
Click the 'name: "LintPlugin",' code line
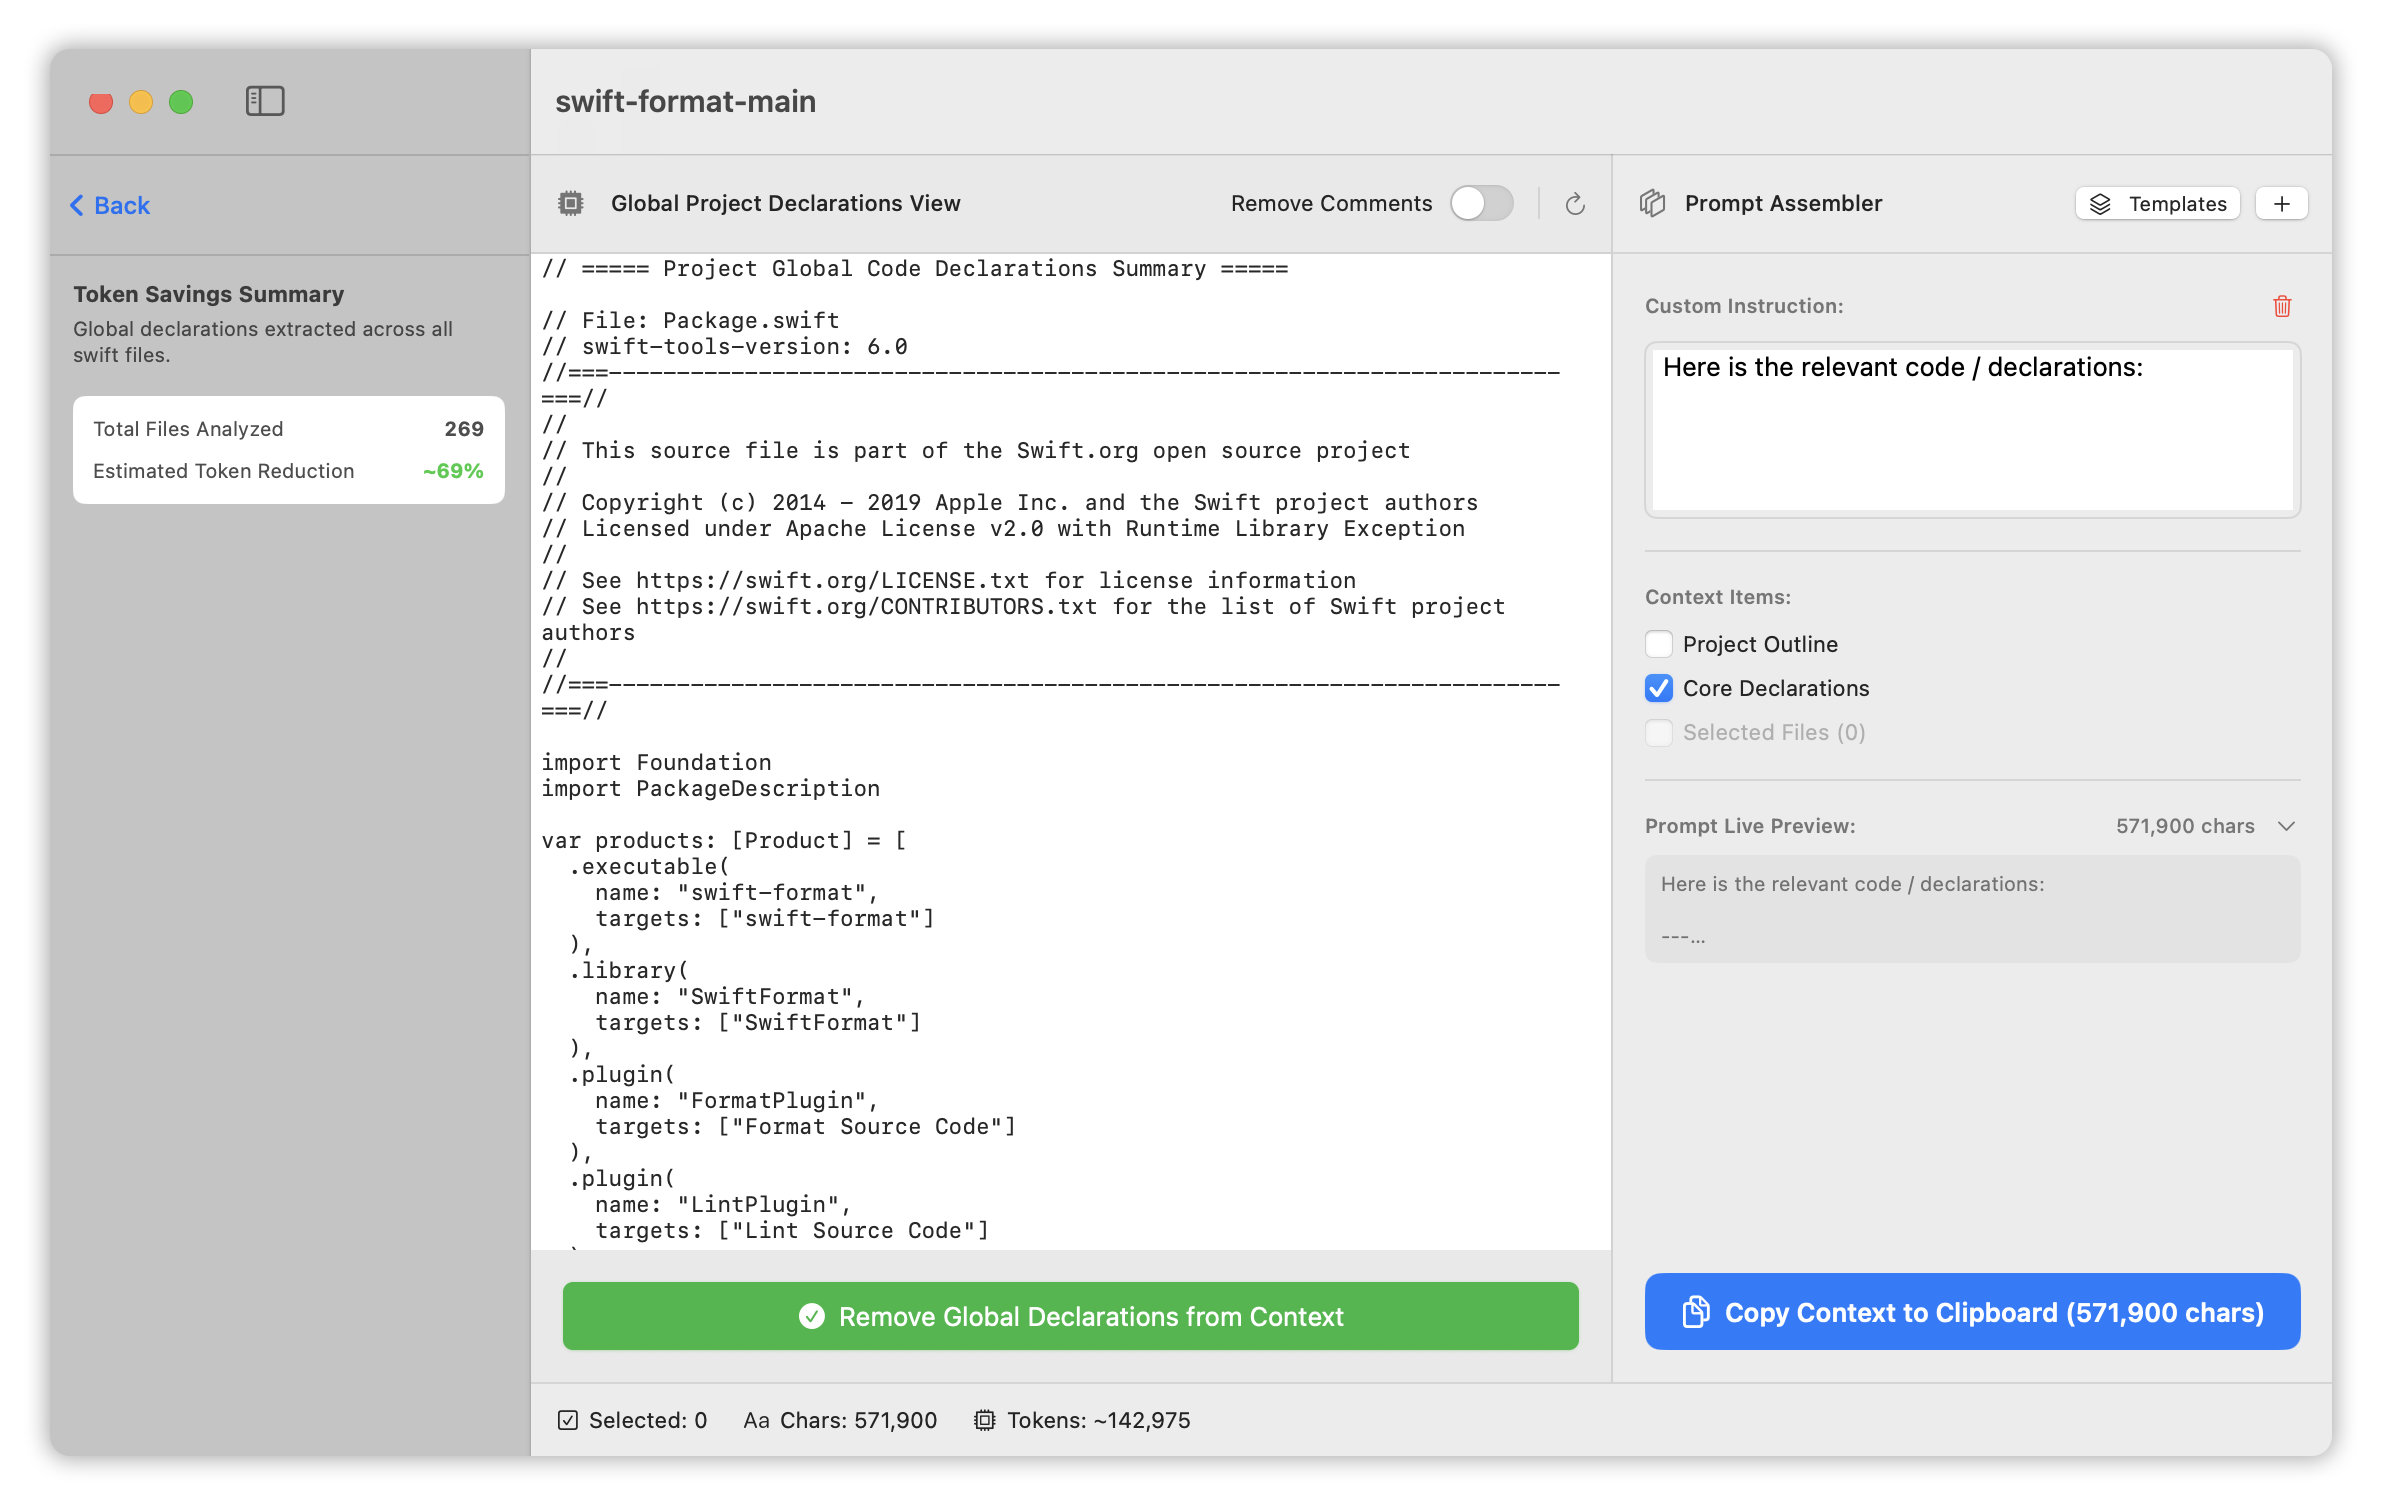[x=722, y=1204]
